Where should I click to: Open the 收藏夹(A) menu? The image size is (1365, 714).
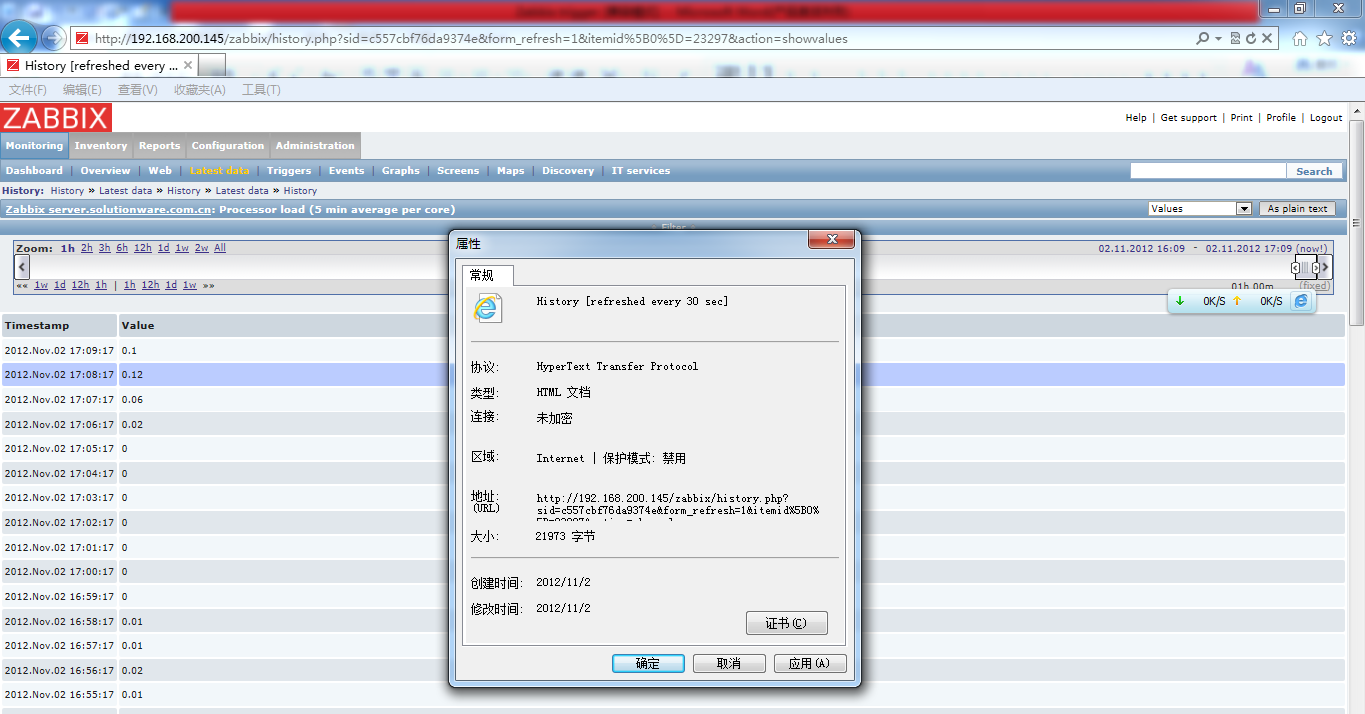tap(200, 90)
